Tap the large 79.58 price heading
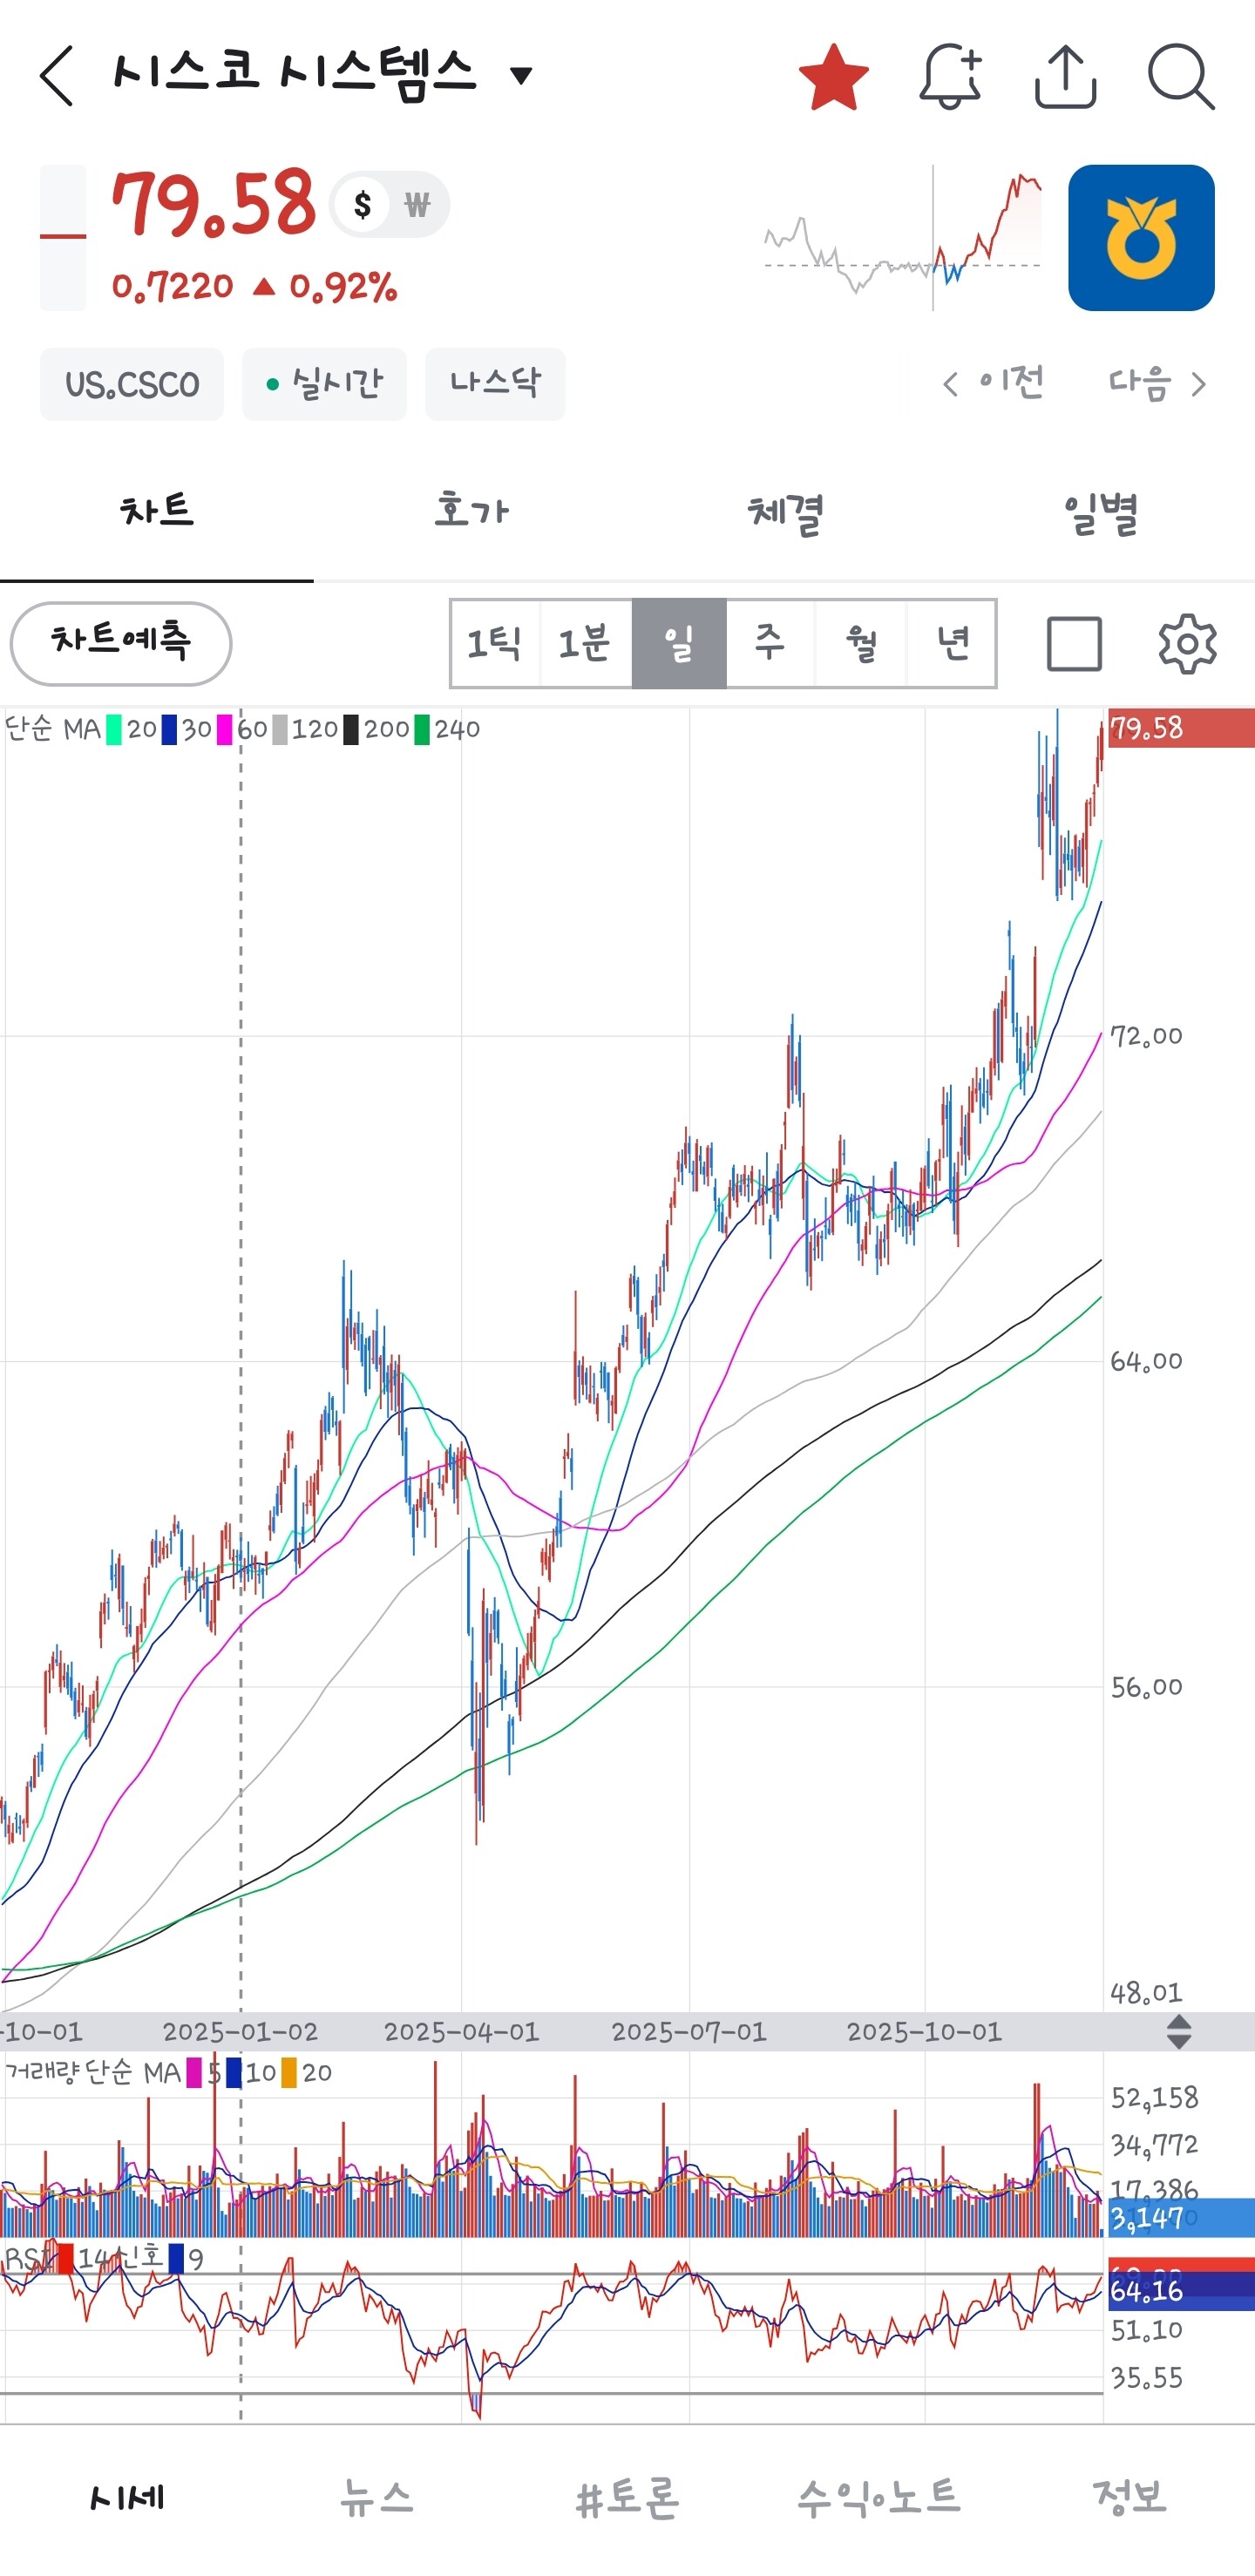 click(x=214, y=203)
